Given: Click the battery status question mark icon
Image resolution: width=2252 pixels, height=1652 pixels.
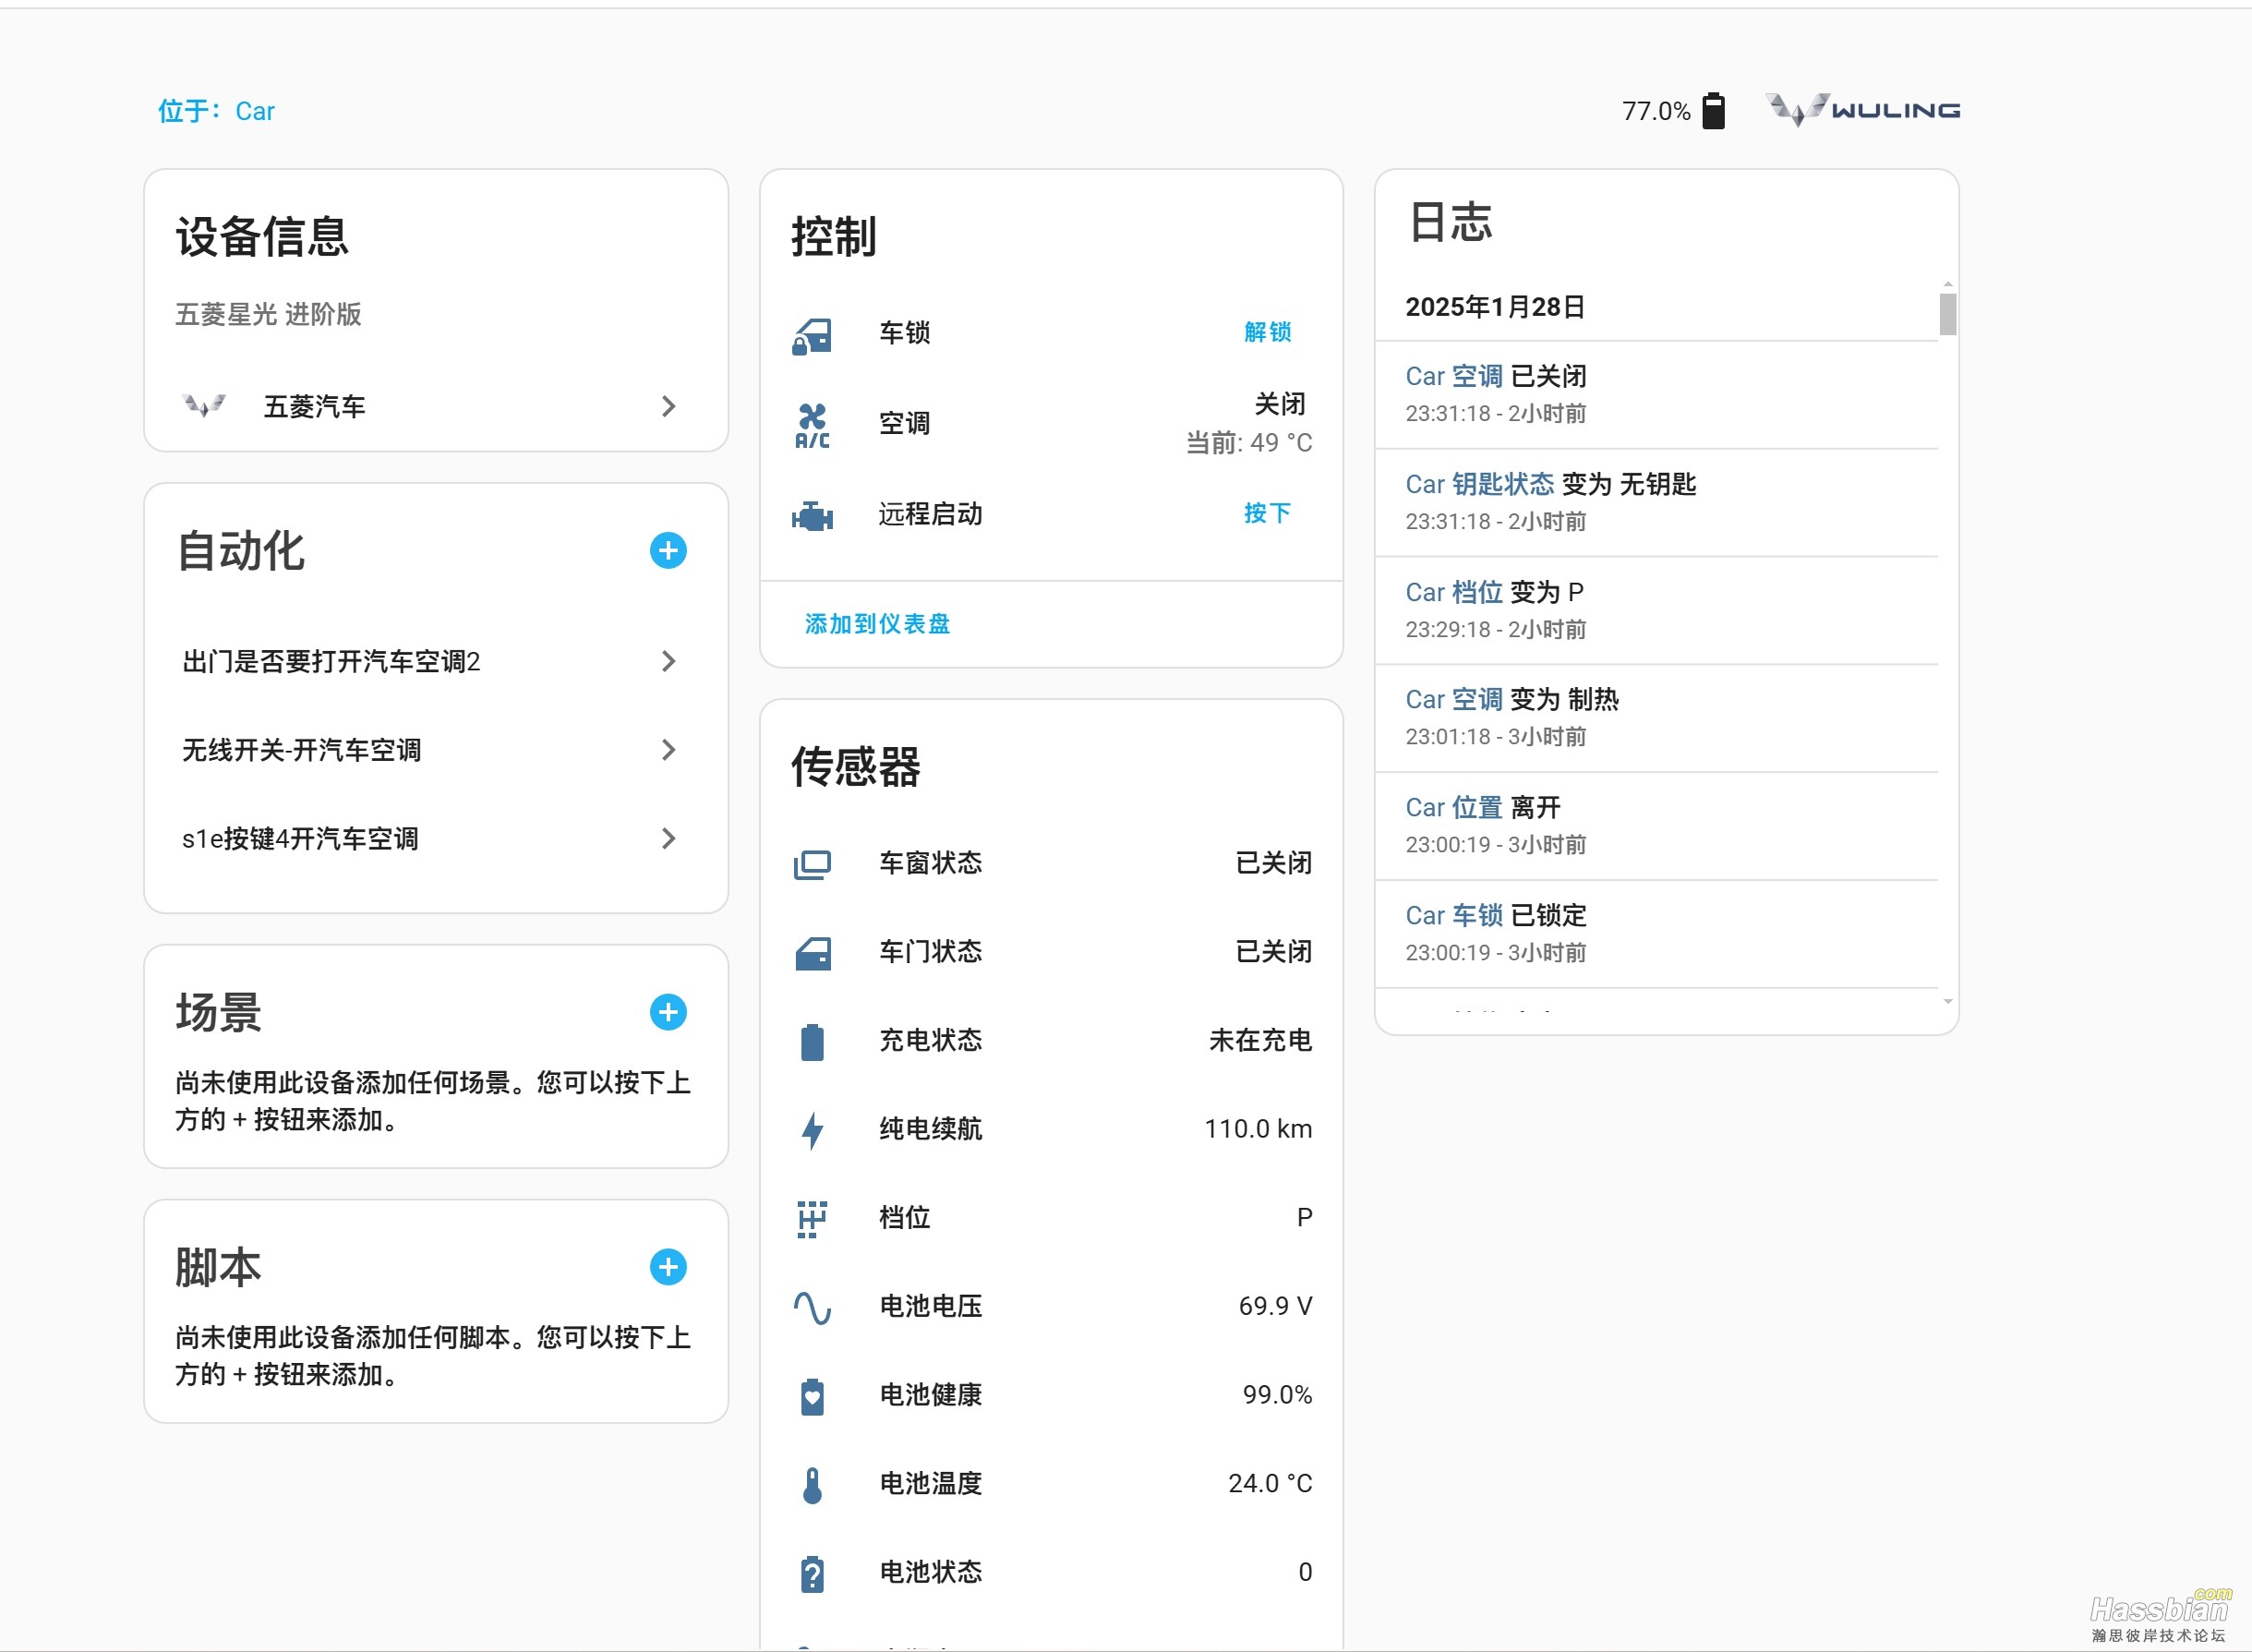Looking at the screenshot, I should (x=812, y=1573).
